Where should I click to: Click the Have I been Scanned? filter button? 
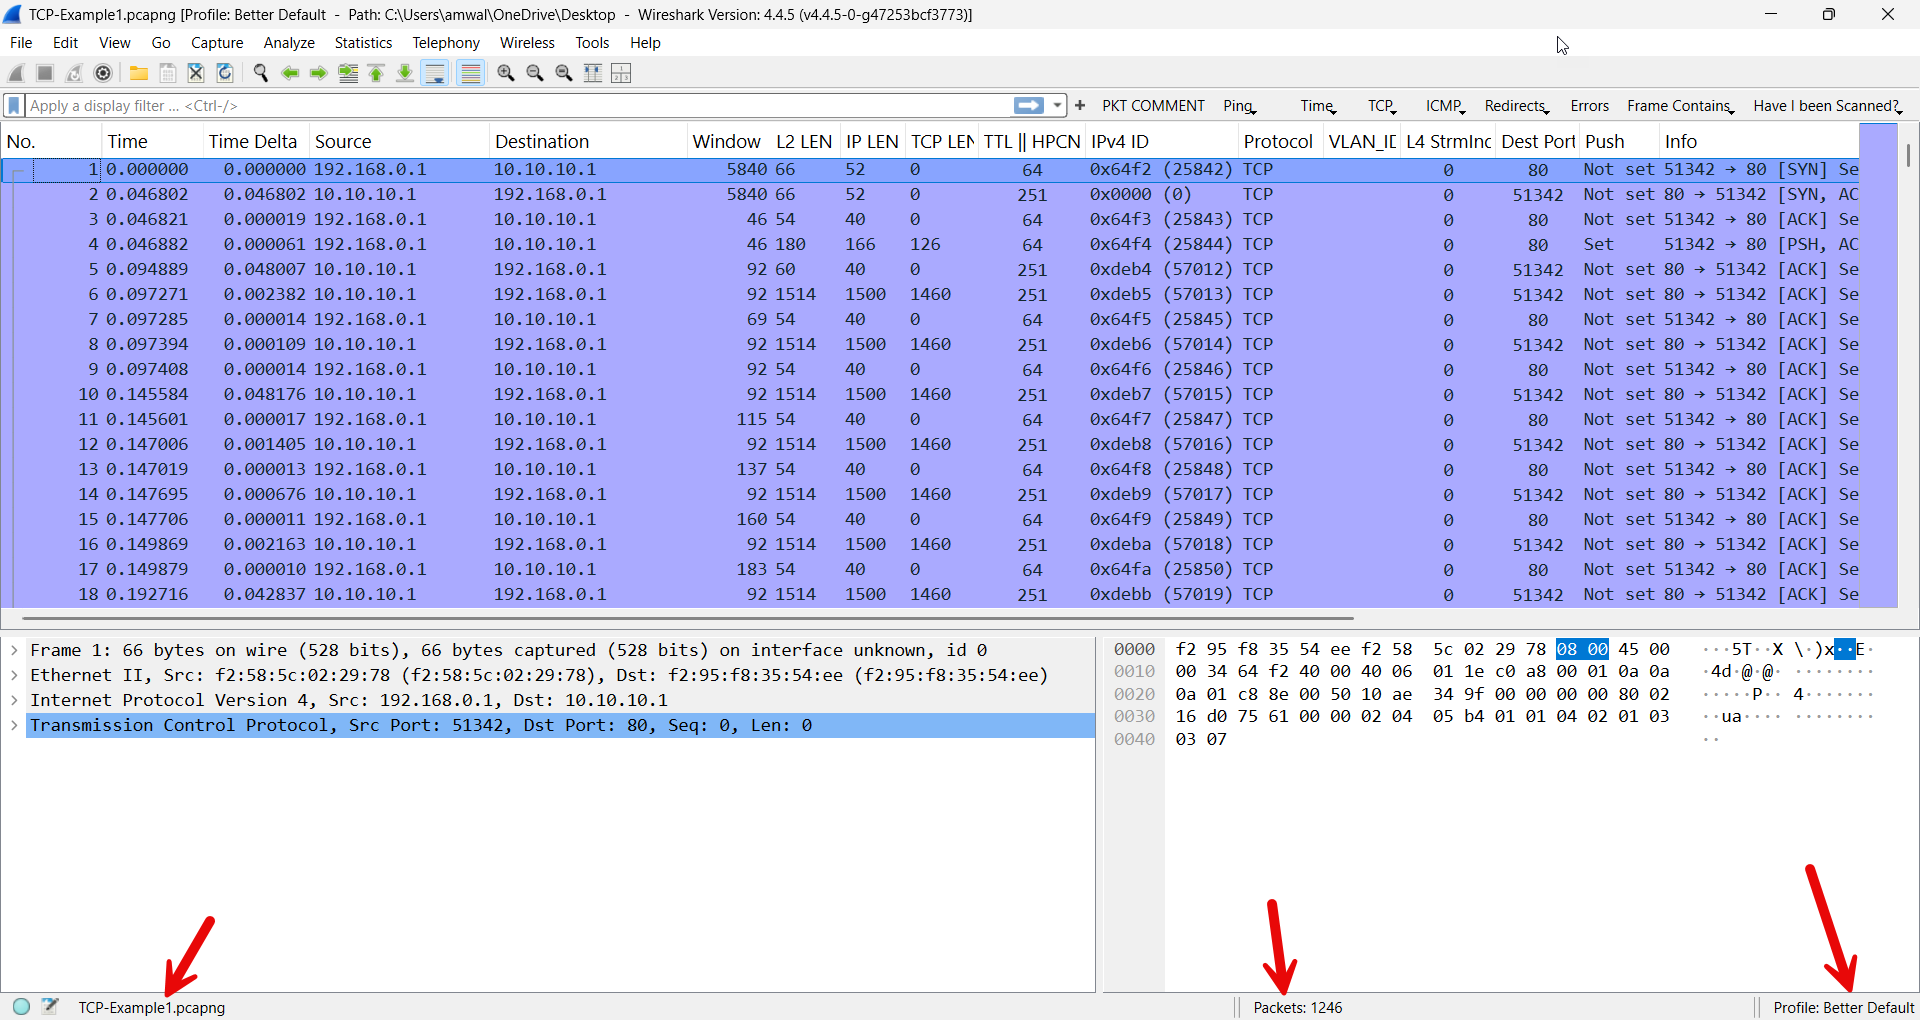1828,105
